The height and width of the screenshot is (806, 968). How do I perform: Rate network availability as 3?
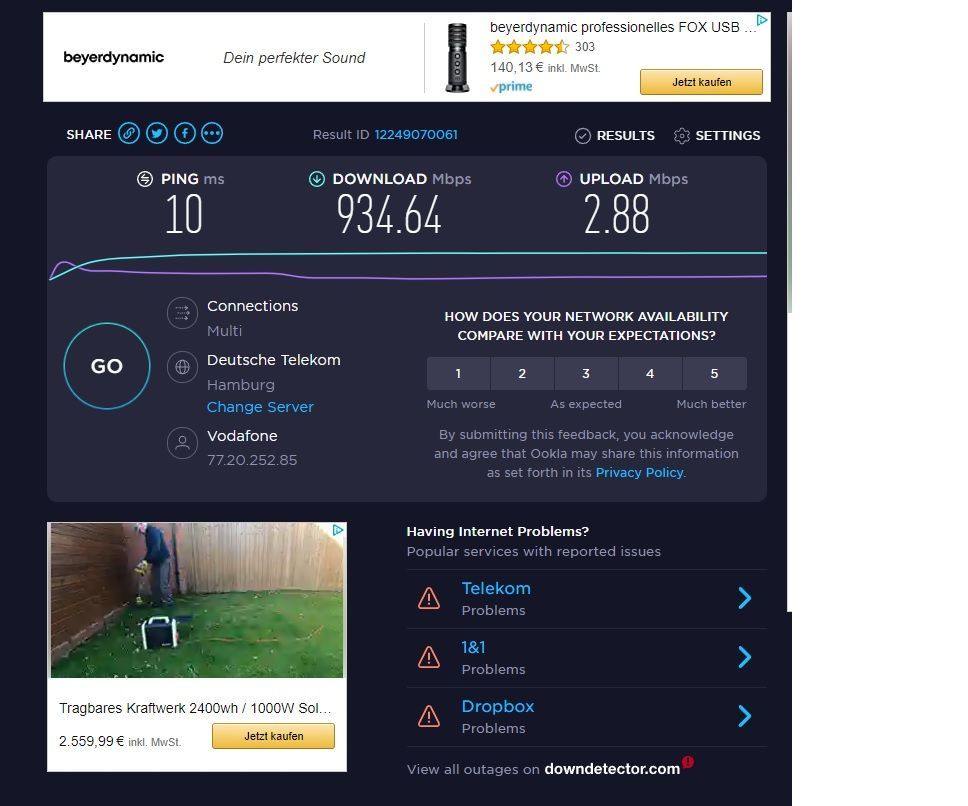click(586, 373)
